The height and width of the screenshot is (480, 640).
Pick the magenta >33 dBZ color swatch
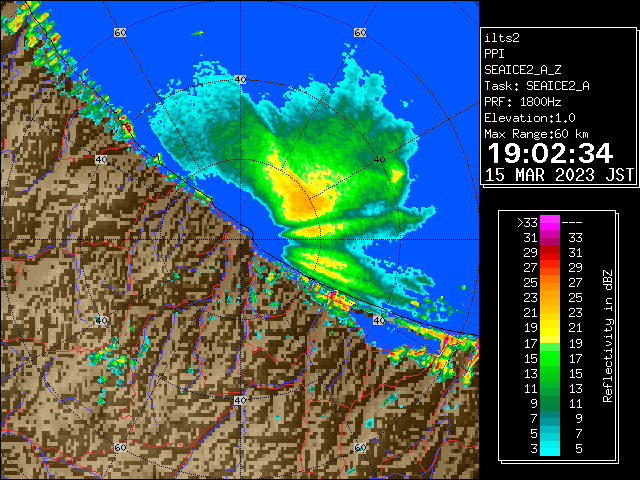(x=550, y=222)
